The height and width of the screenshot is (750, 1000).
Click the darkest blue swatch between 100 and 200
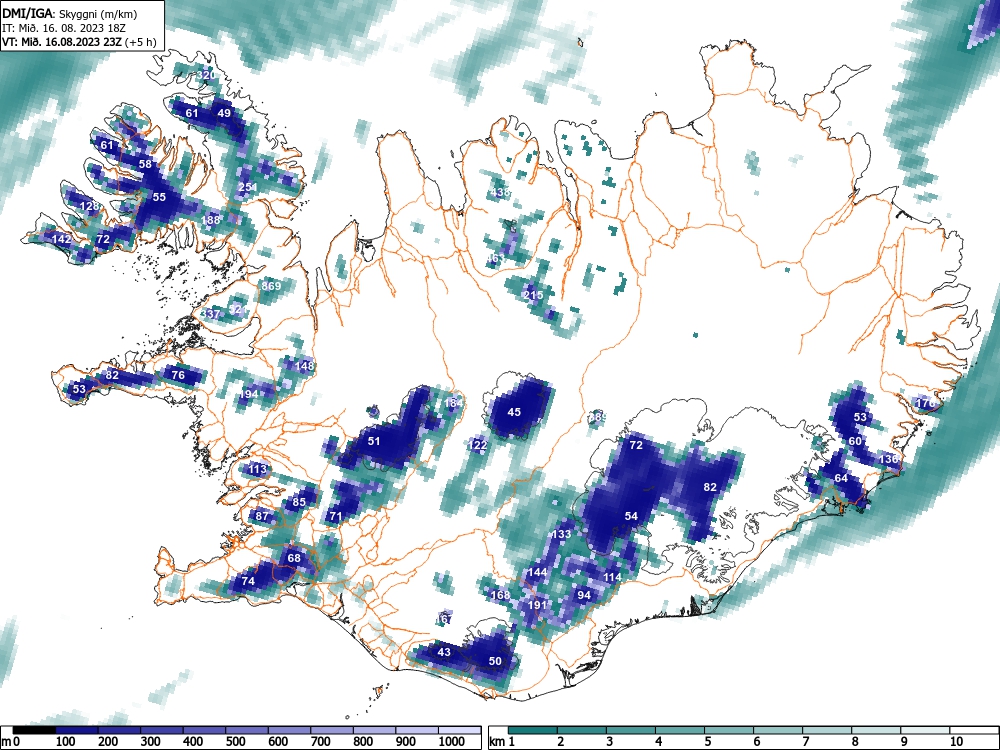tap(77, 730)
